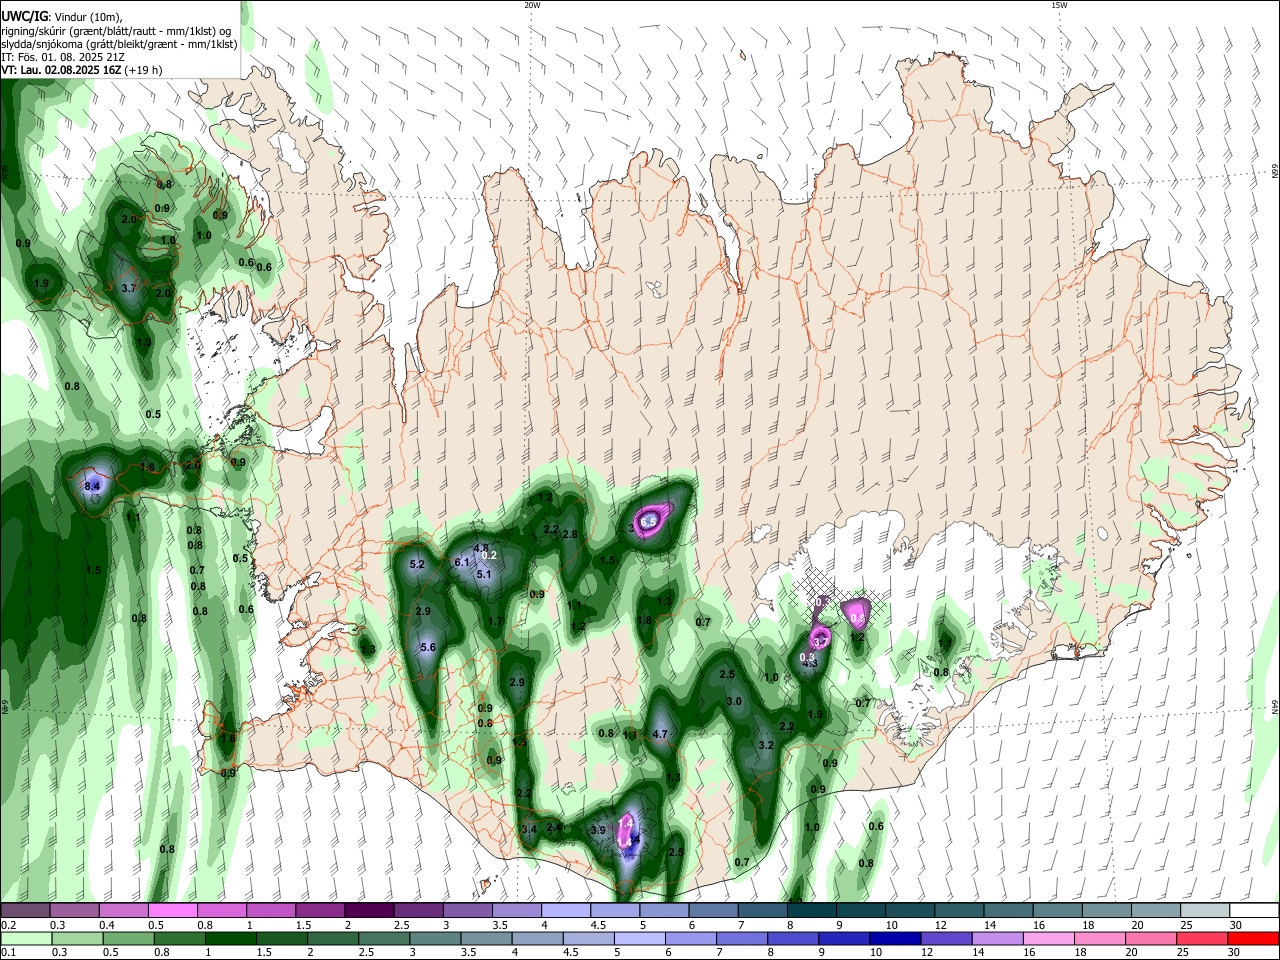This screenshot has height=960, width=1280.
Task: Select the navy blue 10 swatch in lower legend row
Action: [894, 938]
